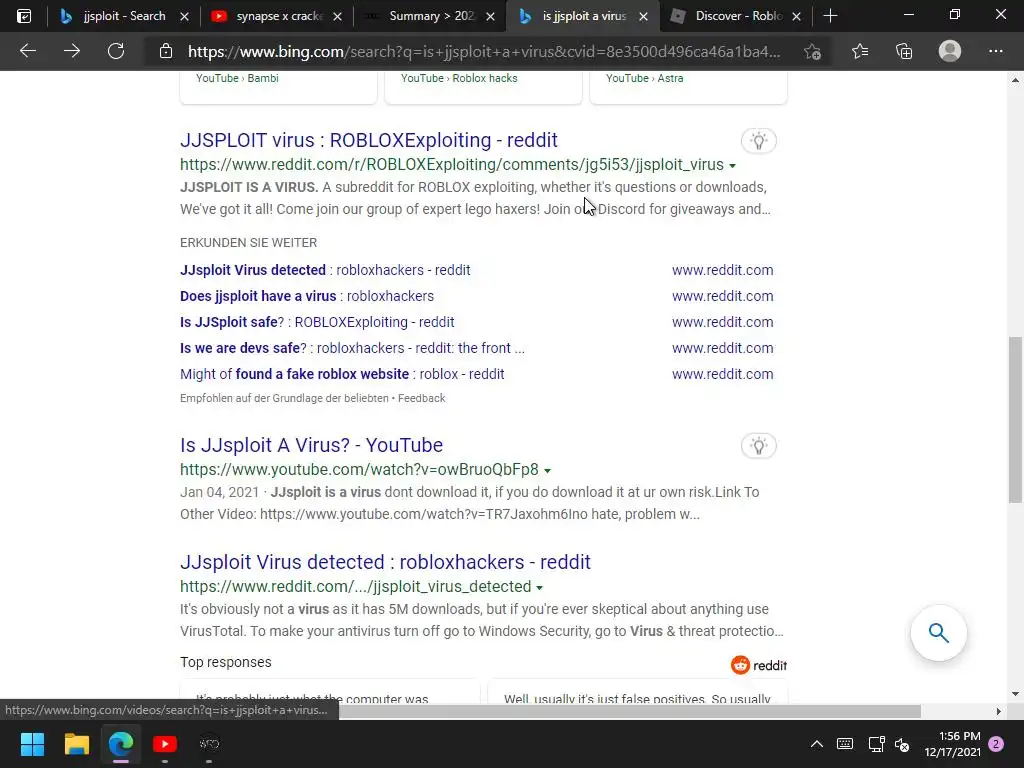Open JJSPLOIT virus : ROBLOXExploiting - reddit result

point(368,140)
